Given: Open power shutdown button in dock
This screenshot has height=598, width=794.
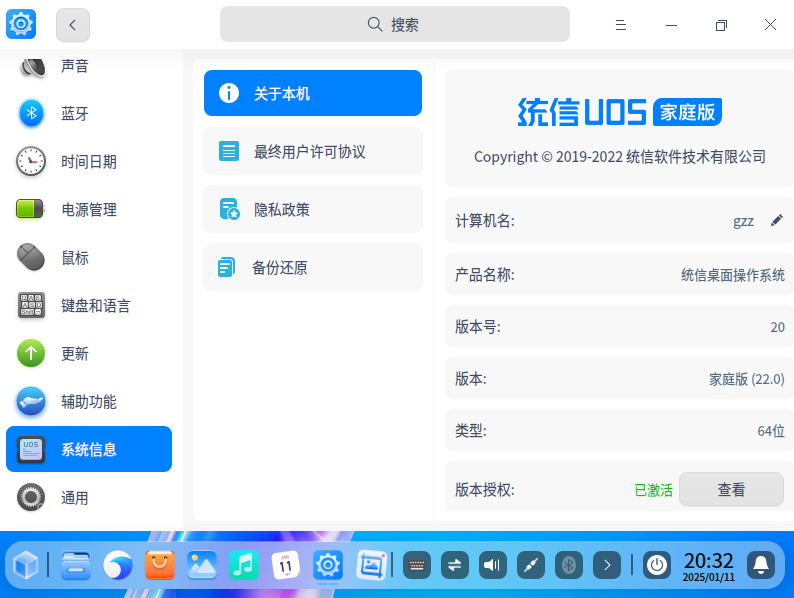Looking at the screenshot, I should click(657, 565).
